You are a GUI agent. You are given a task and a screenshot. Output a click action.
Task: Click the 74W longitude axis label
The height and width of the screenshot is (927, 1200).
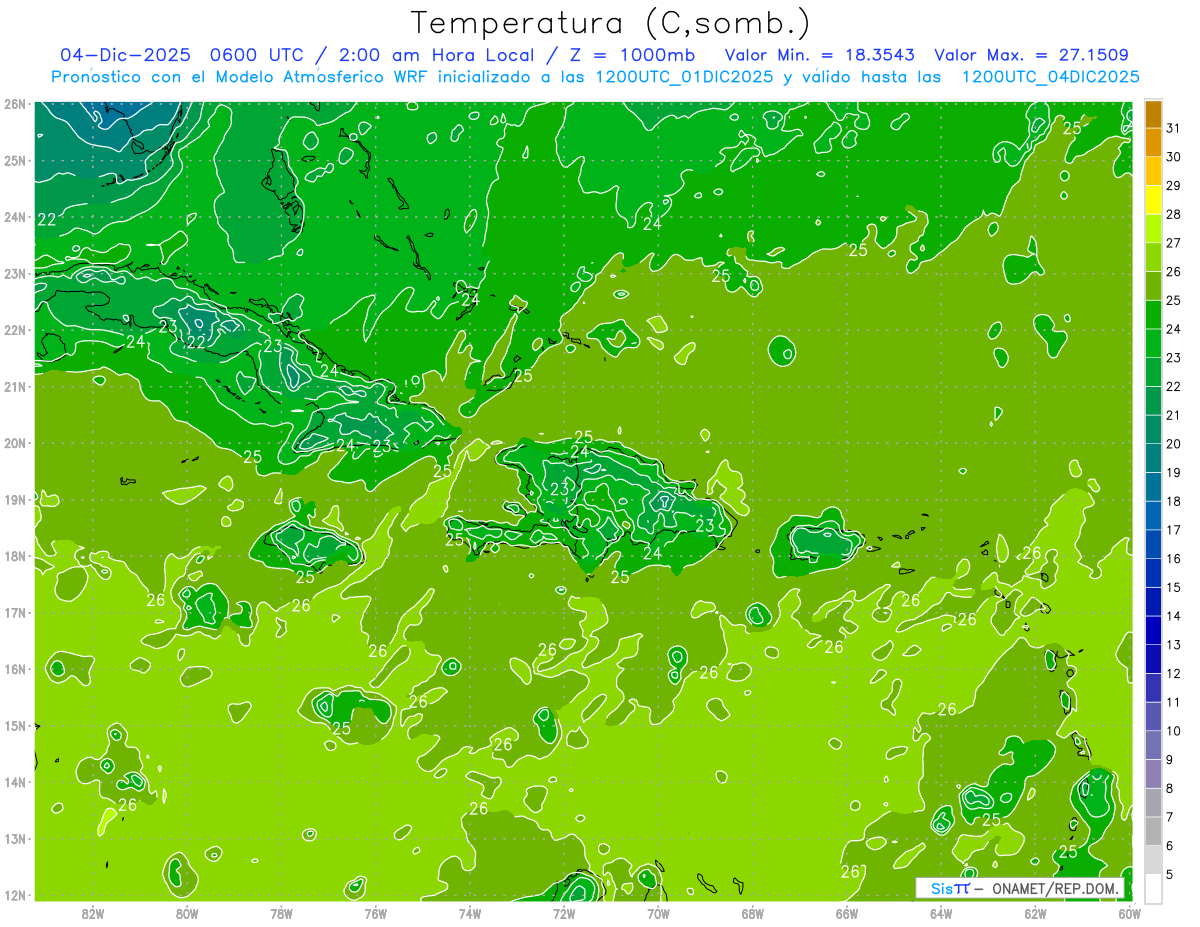click(x=469, y=913)
